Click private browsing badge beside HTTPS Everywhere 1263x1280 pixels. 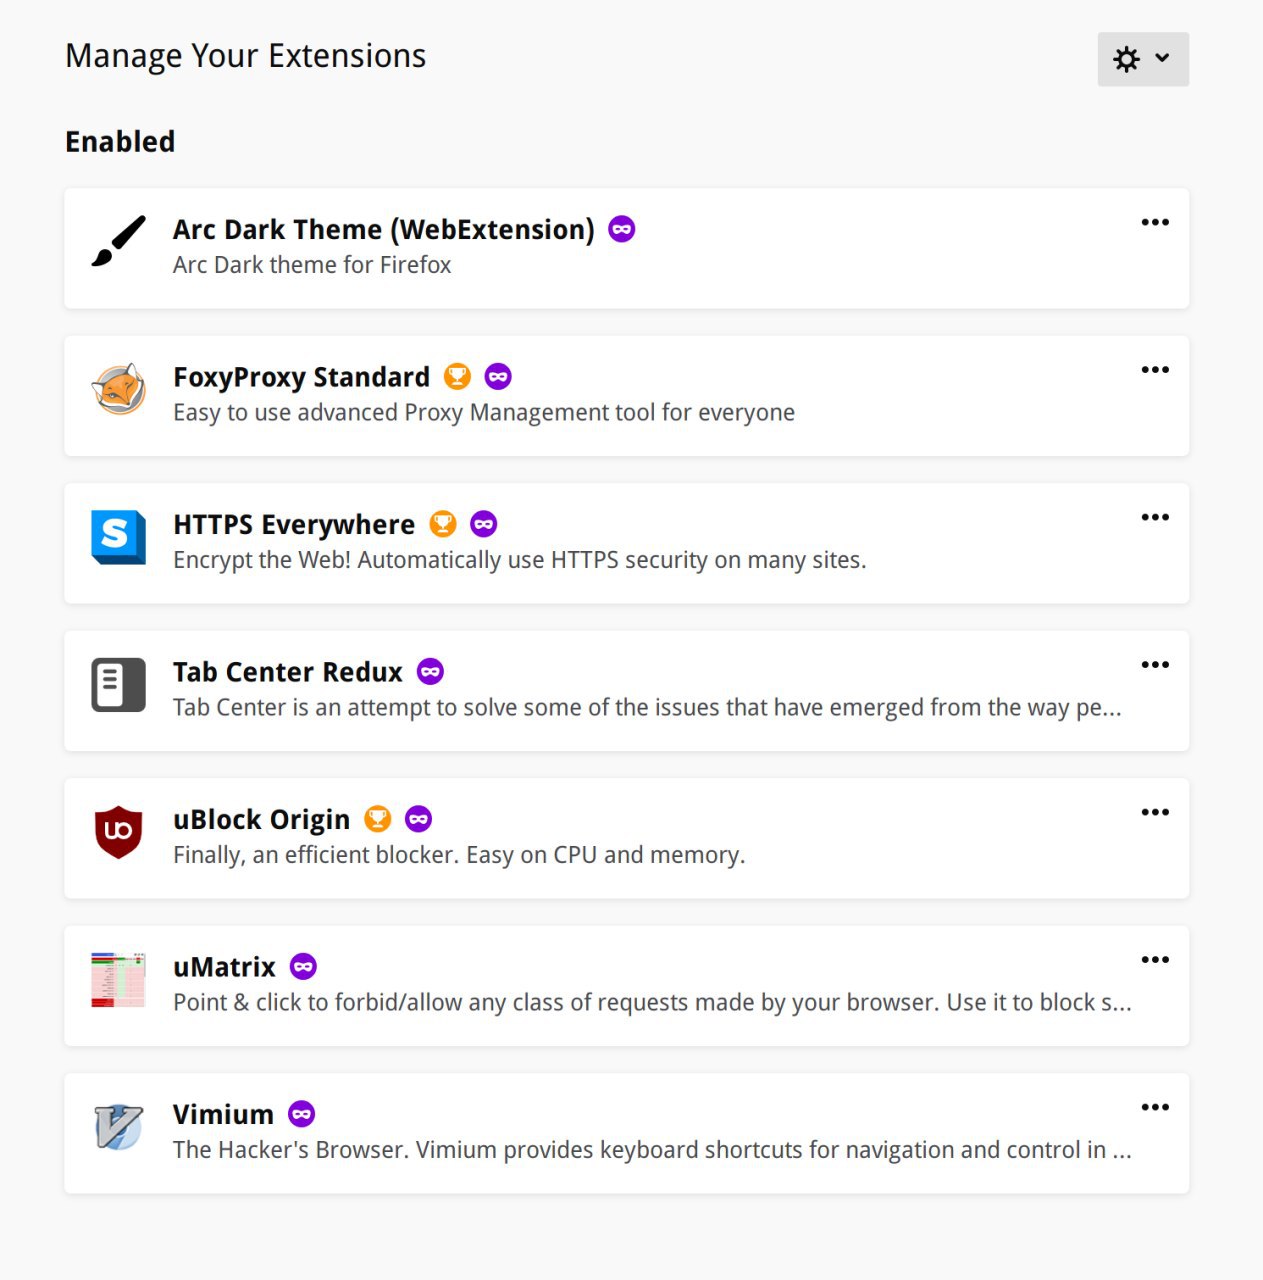coord(484,524)
